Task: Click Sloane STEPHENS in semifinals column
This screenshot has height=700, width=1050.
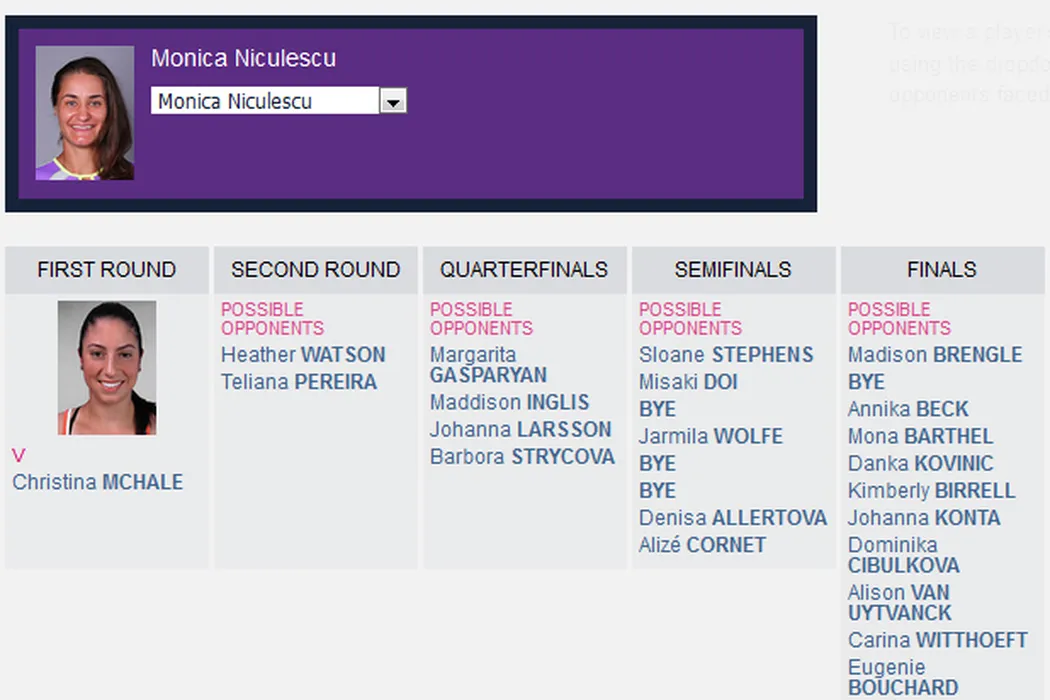Action: coord(726,355)
